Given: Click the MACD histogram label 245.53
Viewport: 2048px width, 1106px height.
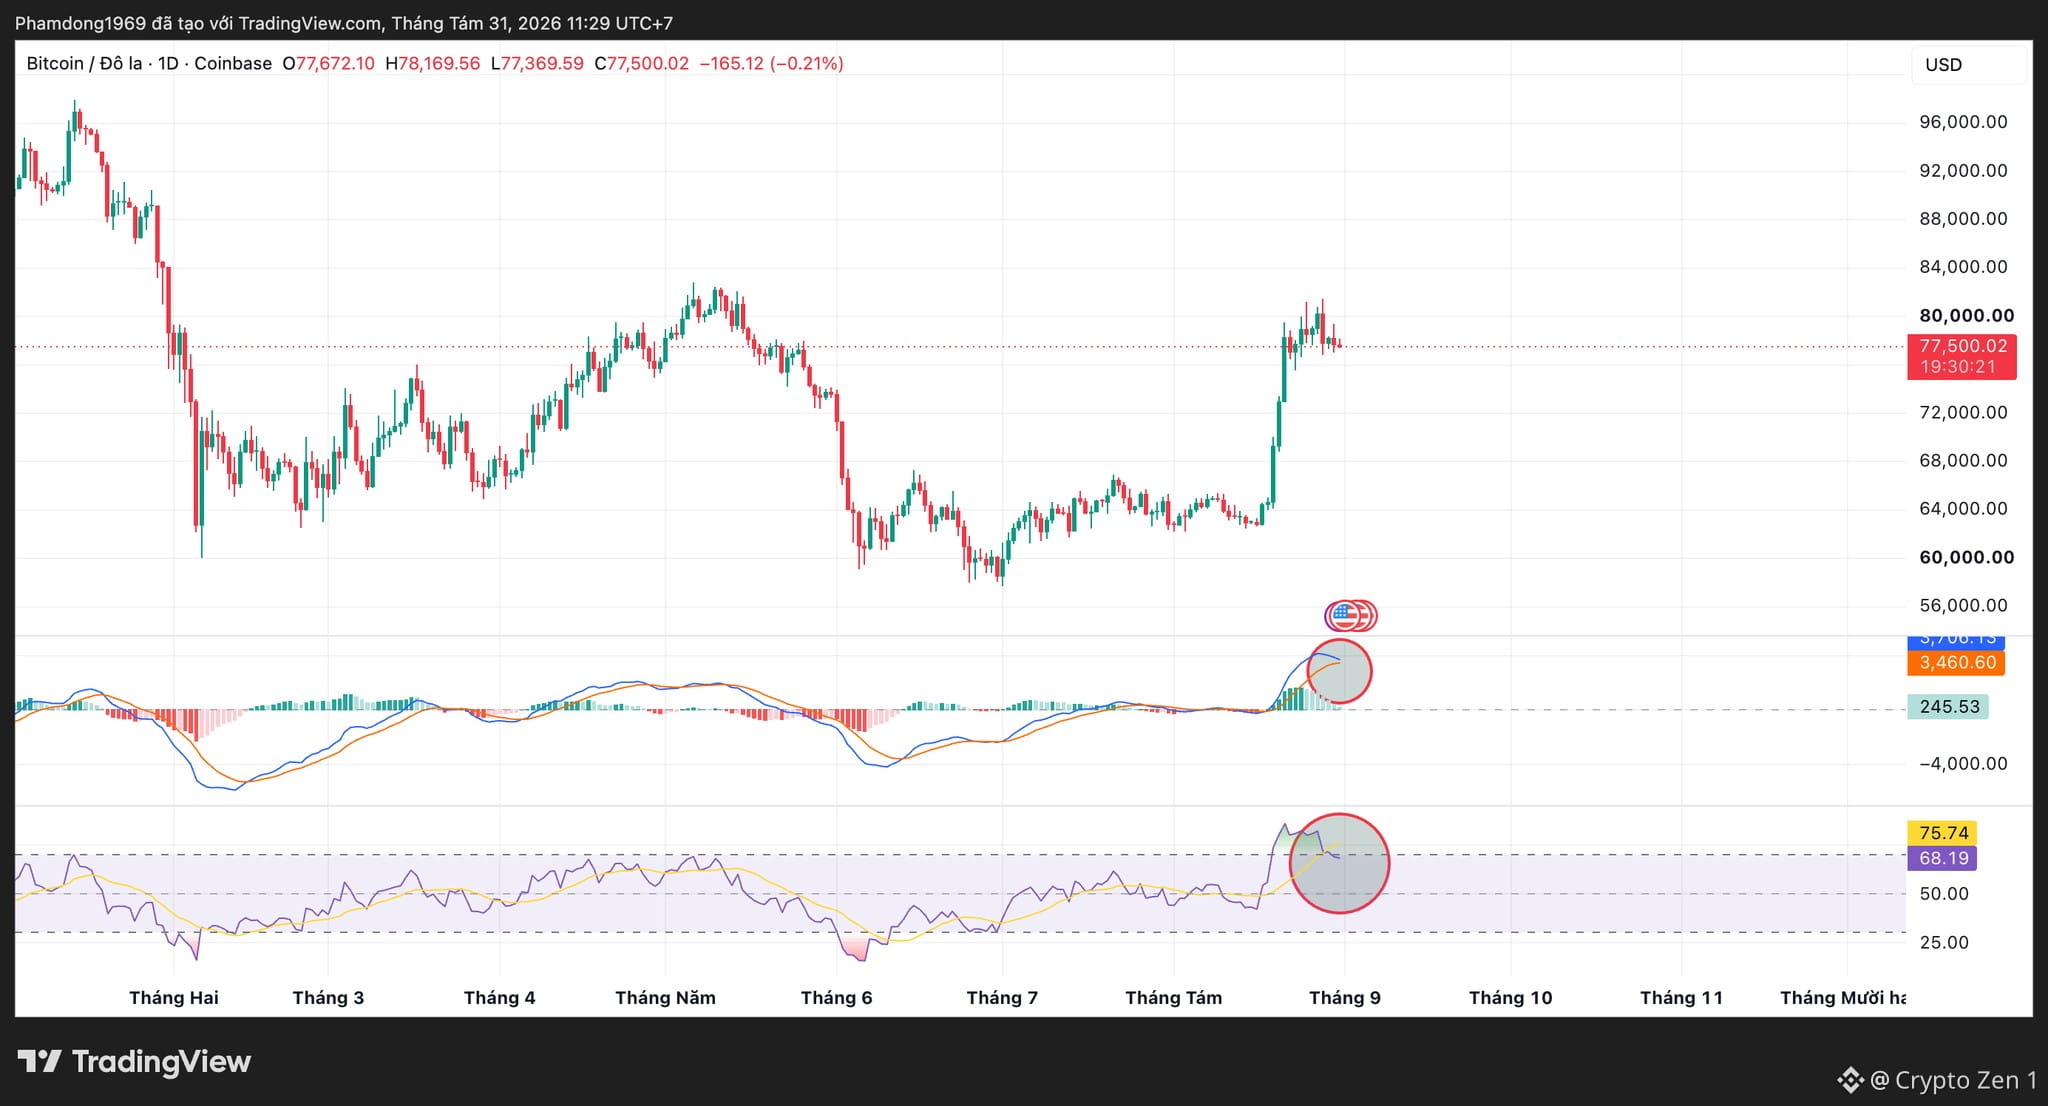Looking at the screenshot, I should coord(1948,707).
